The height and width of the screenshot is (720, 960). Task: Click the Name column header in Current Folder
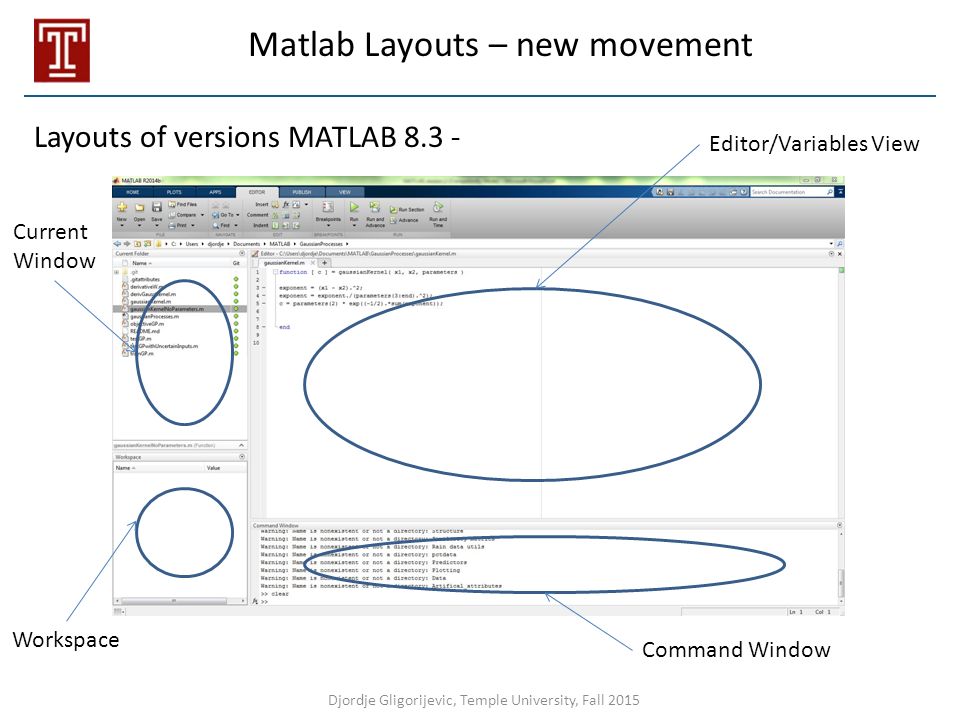coord(141,263)
